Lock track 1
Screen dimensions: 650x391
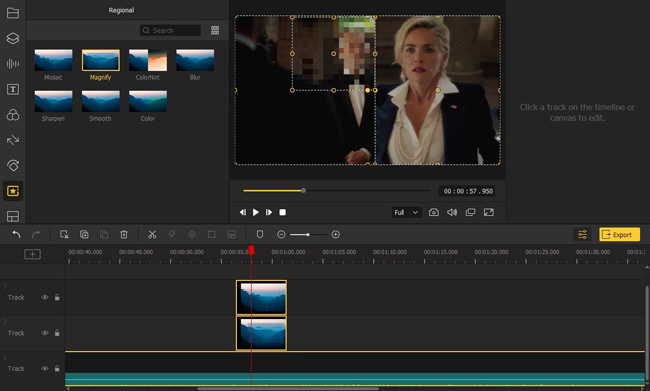(57, 369)
